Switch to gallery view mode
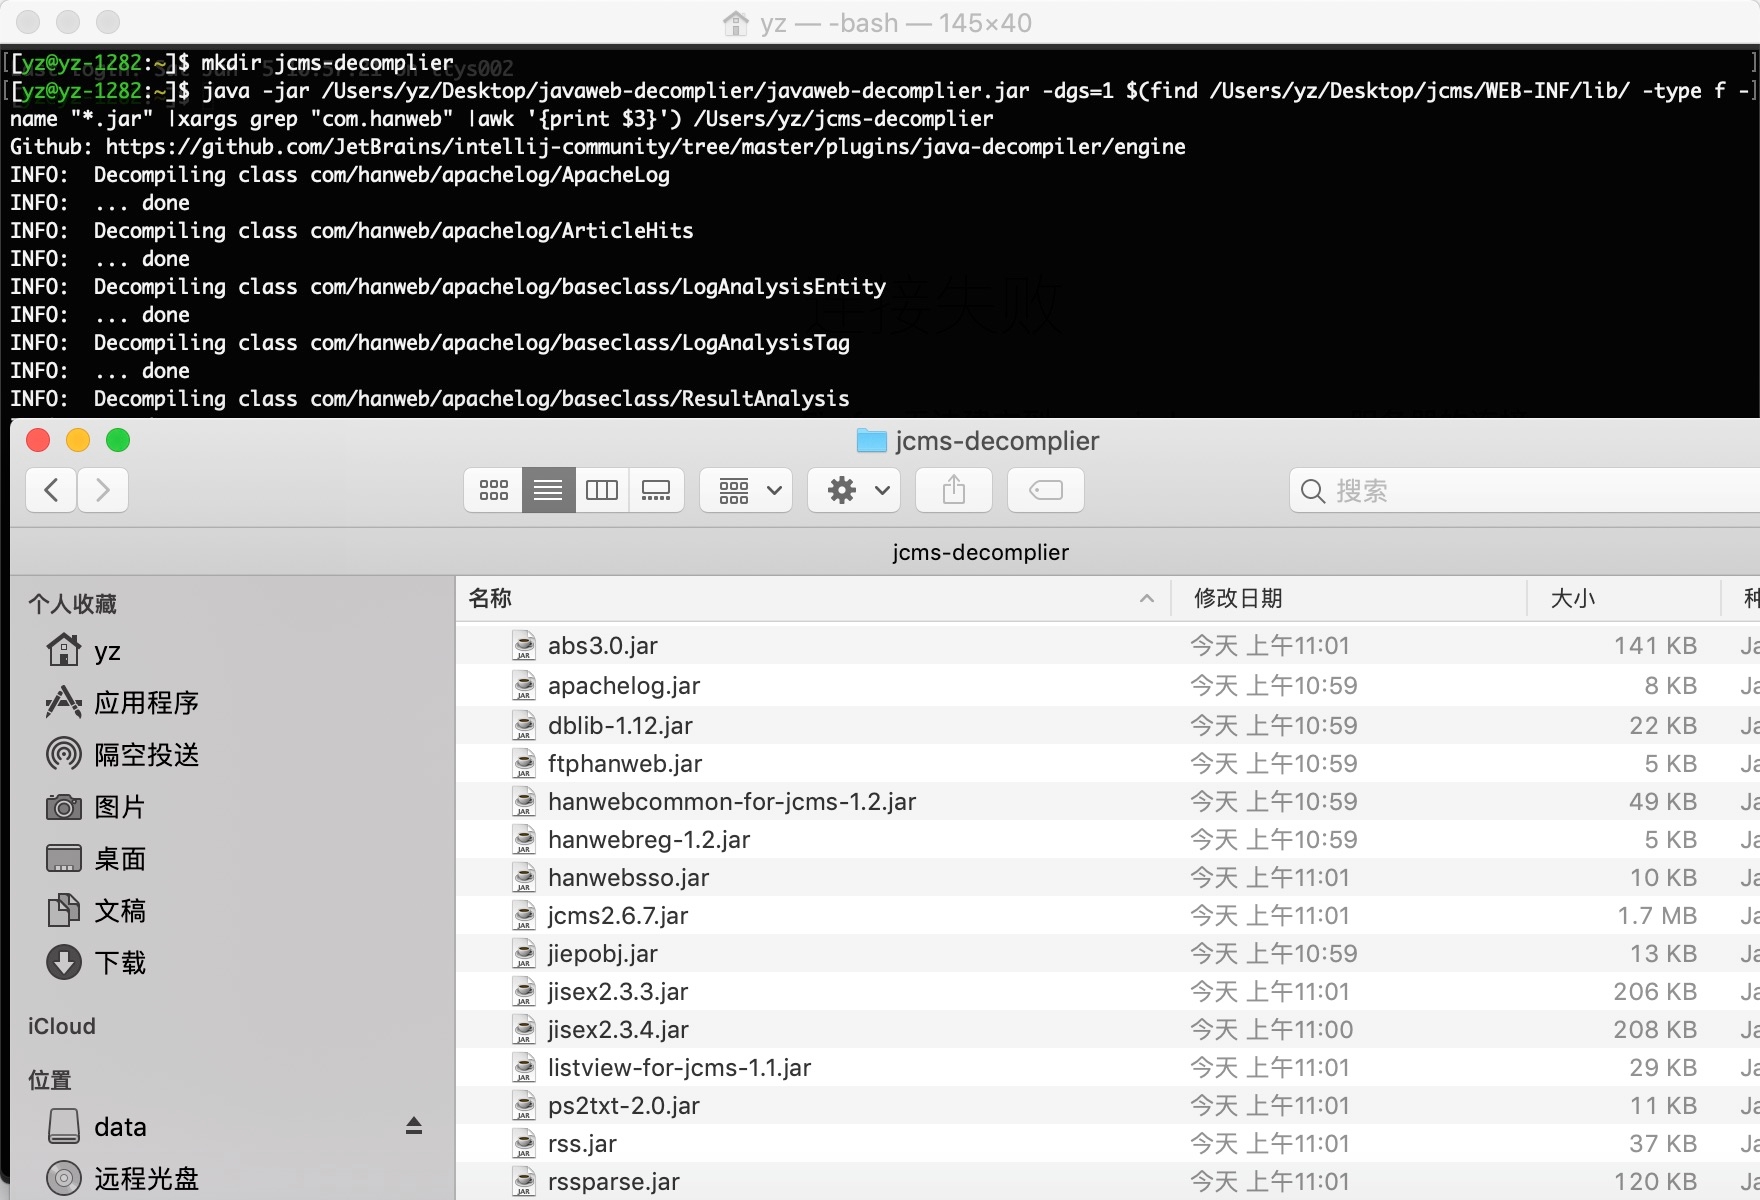The height and width of the screenshot is (1200, 1760). (656, 490)
